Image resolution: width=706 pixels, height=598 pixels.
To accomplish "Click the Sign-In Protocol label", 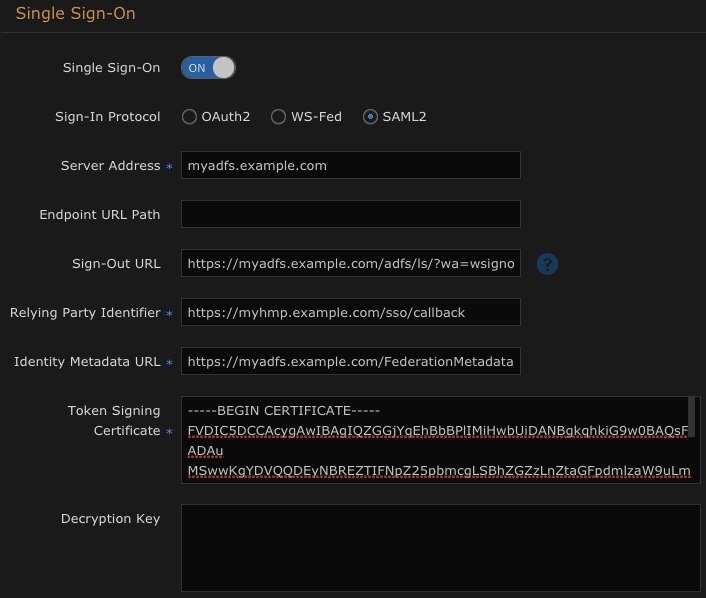I will click(x=107, y=117).
